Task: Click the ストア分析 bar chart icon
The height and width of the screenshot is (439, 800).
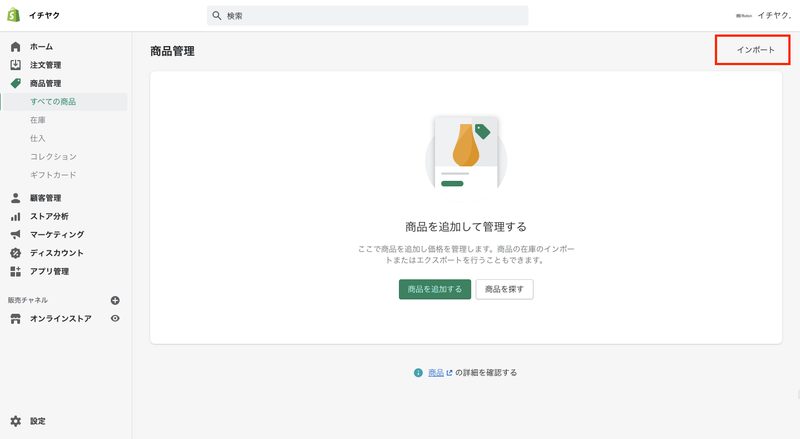Action: coord(15,216)
